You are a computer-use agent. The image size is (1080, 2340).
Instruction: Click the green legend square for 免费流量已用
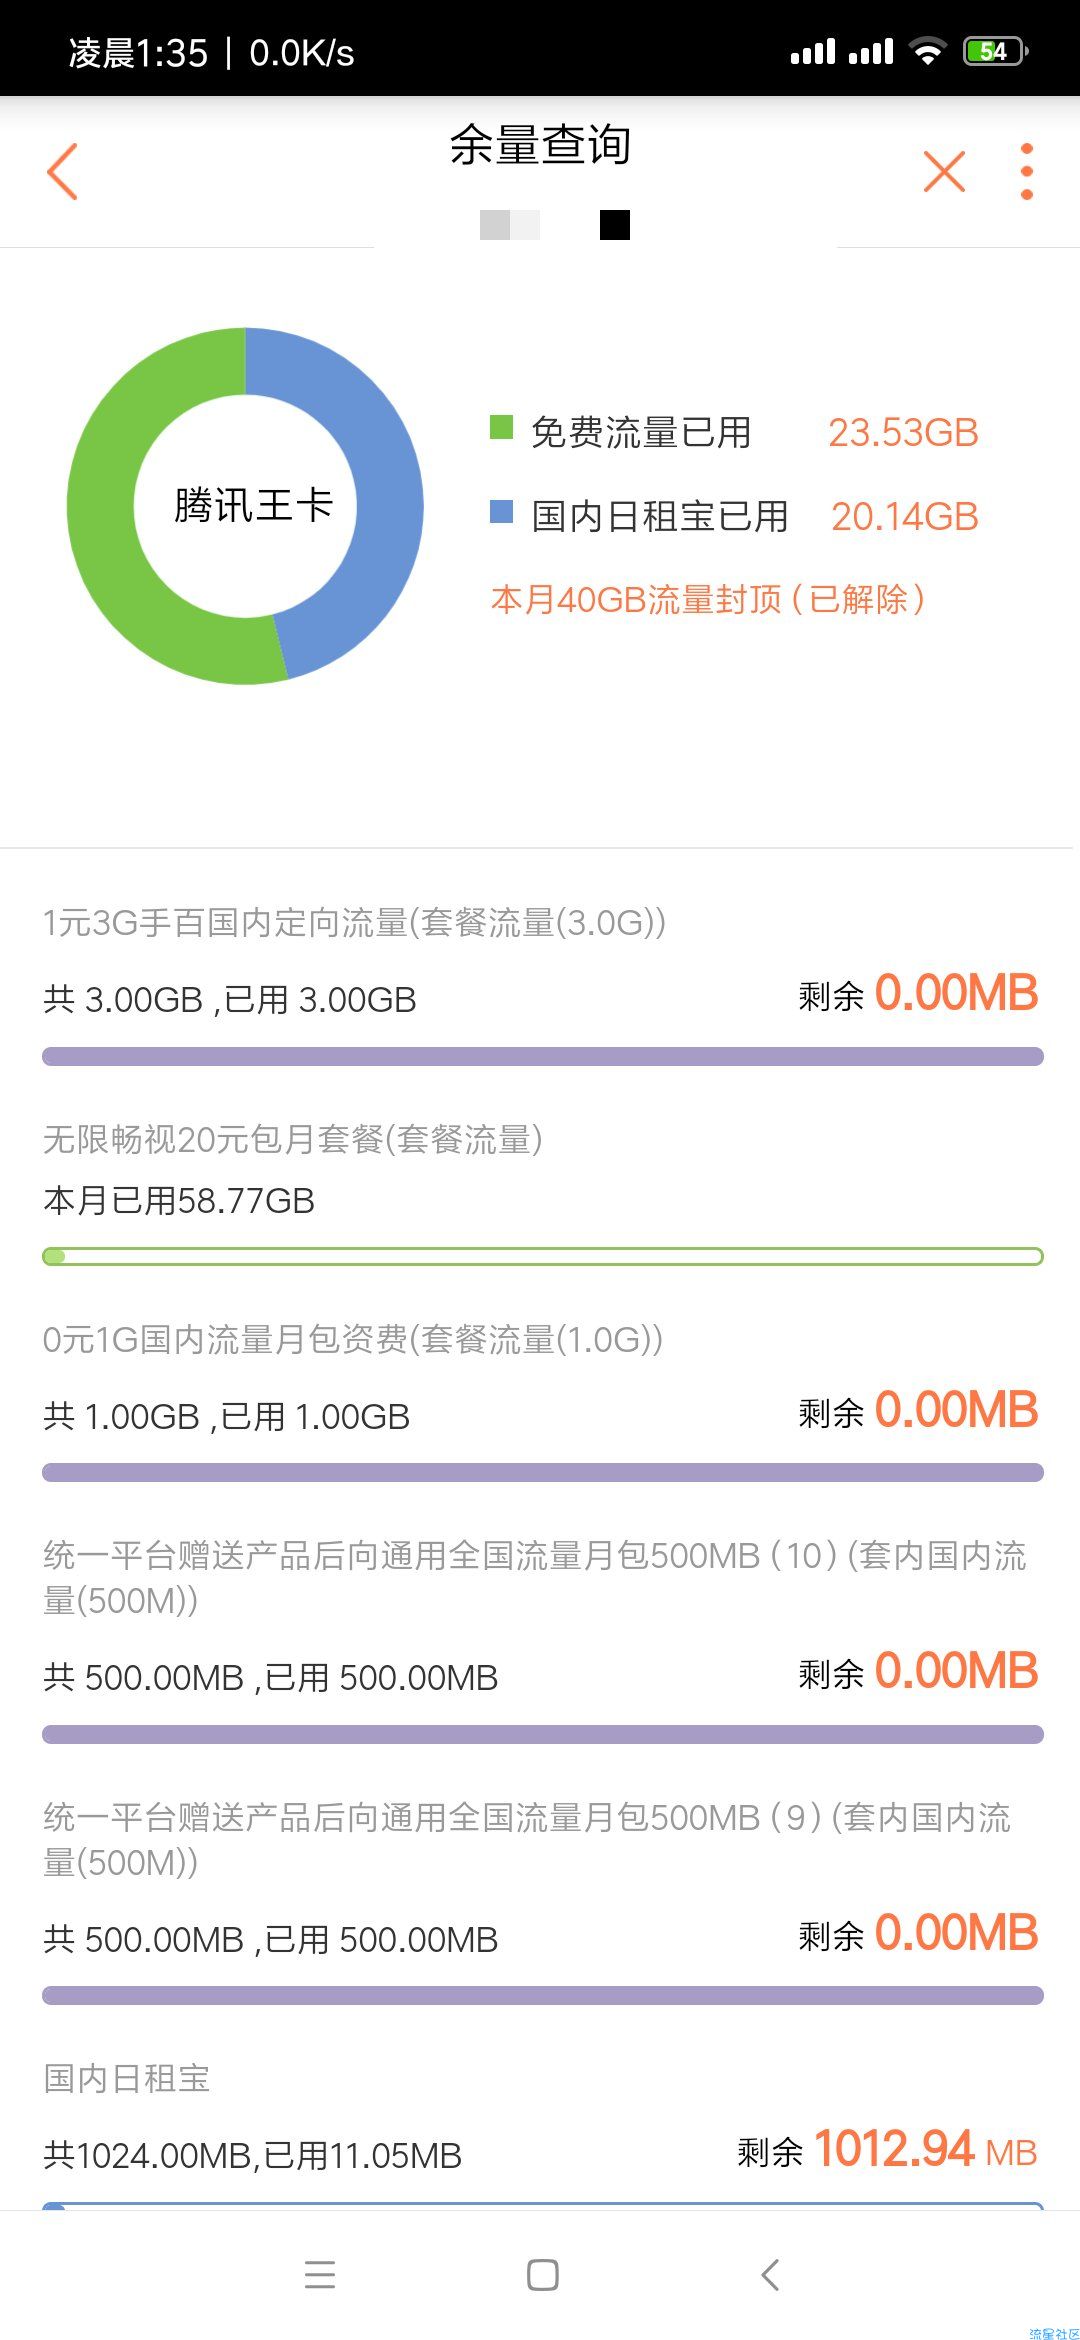[x=501, y=428]
